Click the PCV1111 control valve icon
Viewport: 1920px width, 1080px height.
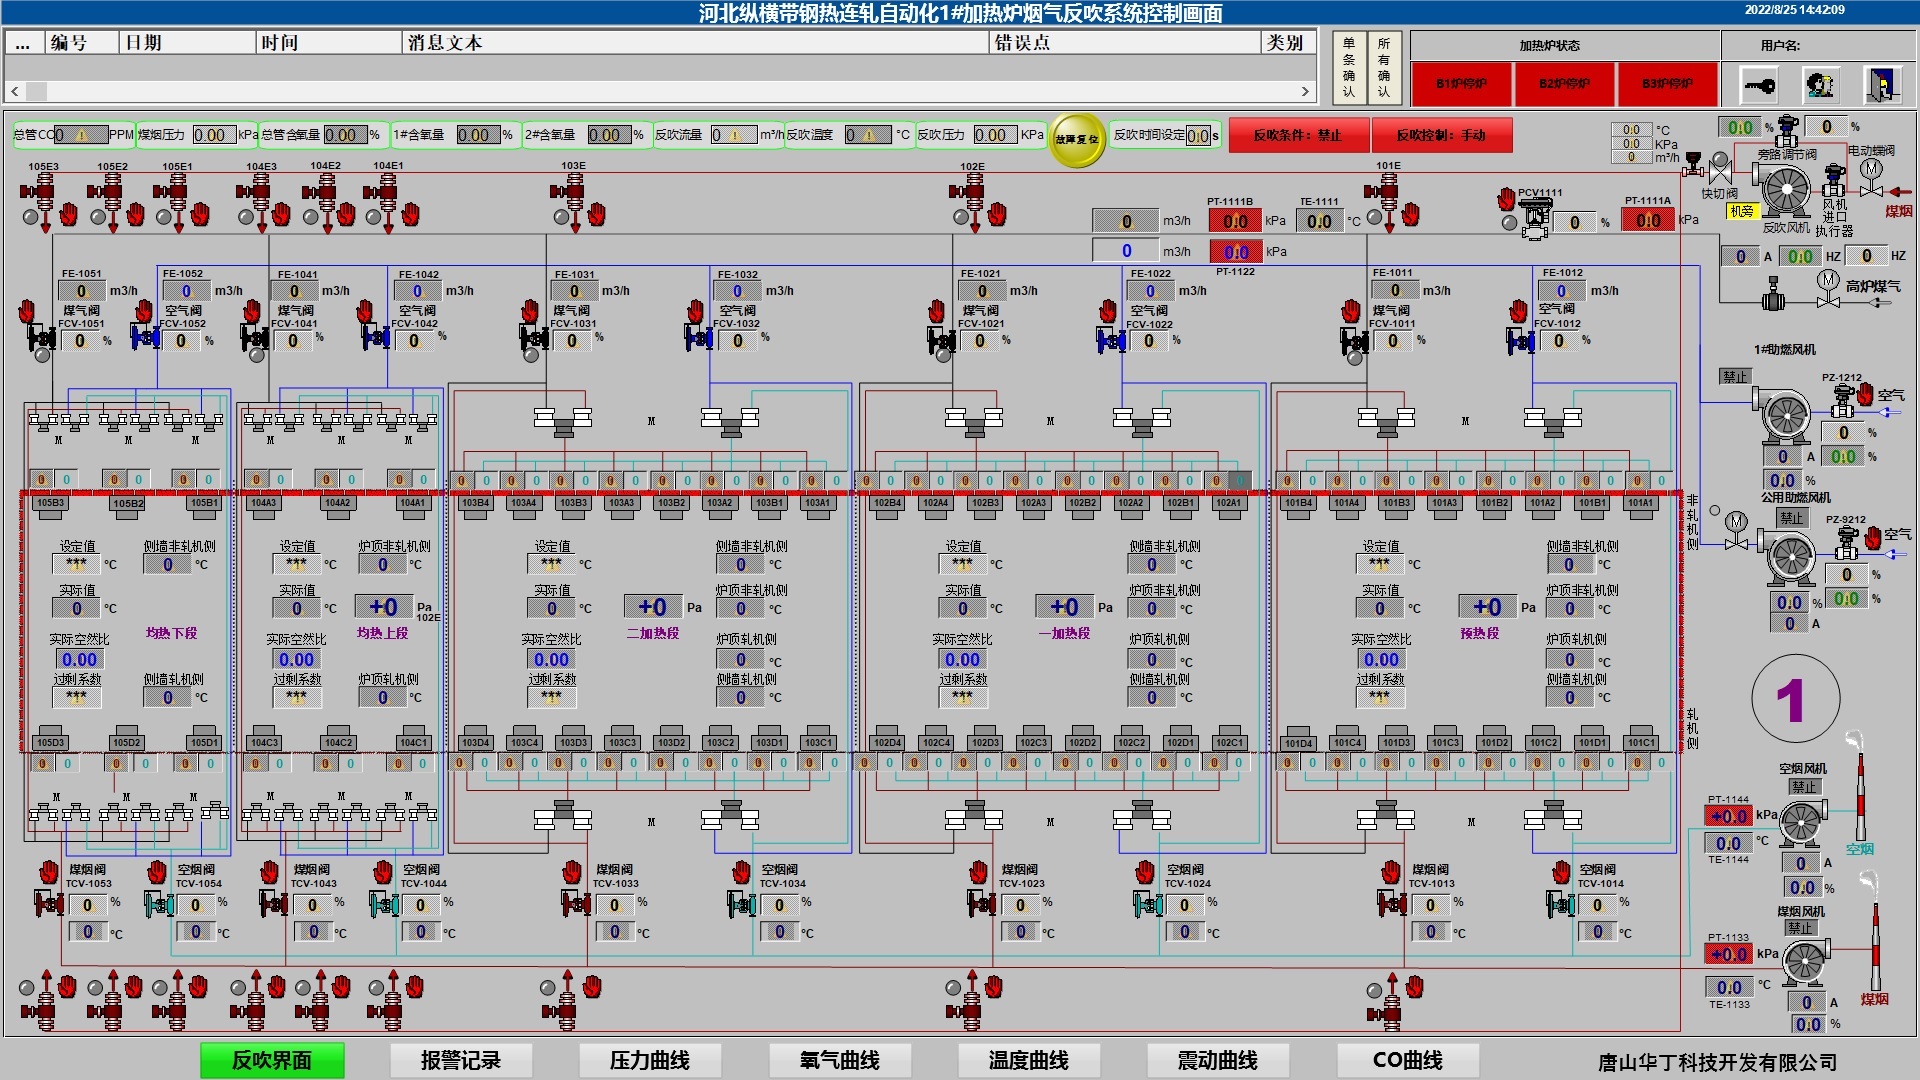1534,218
